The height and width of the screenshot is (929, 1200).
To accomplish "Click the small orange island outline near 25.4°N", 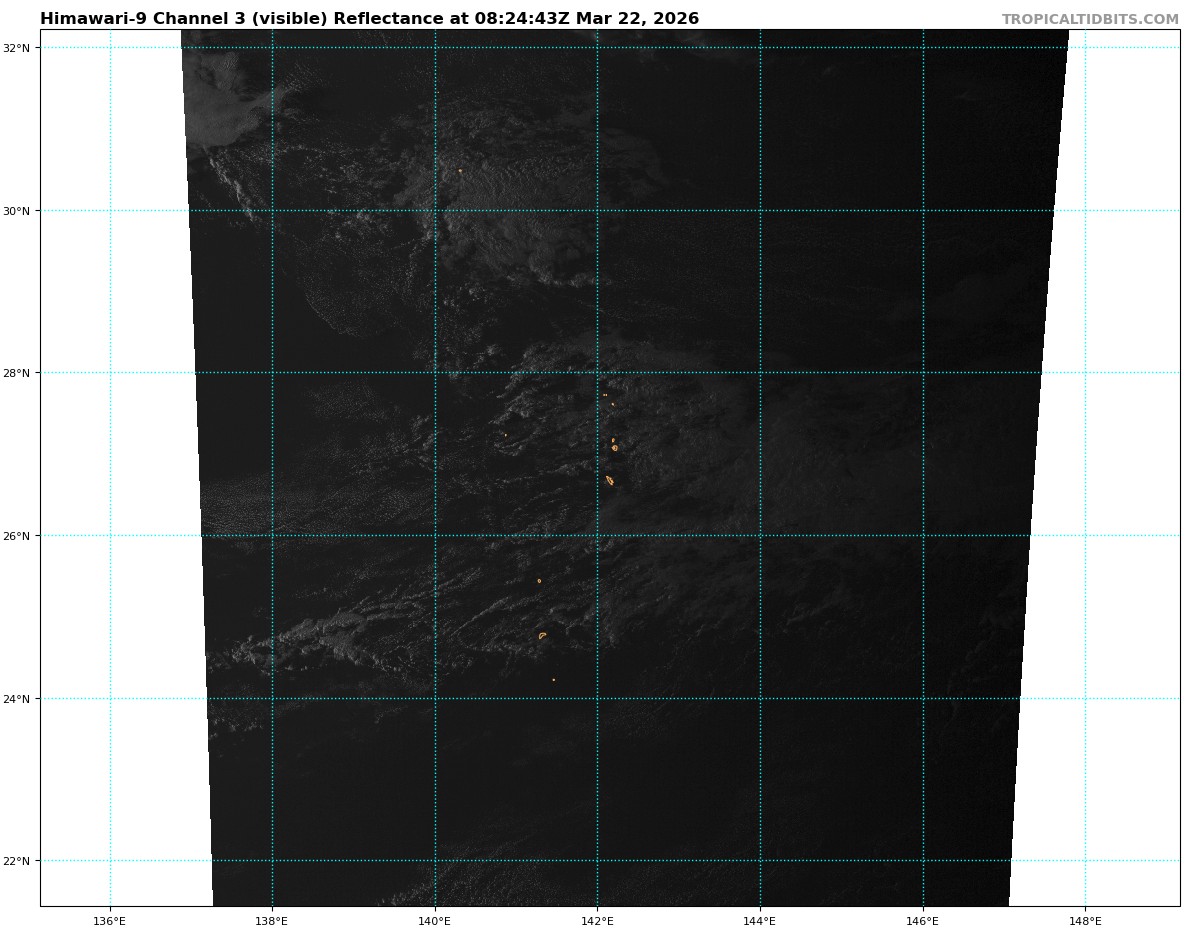I will click(x=539, y=581).
